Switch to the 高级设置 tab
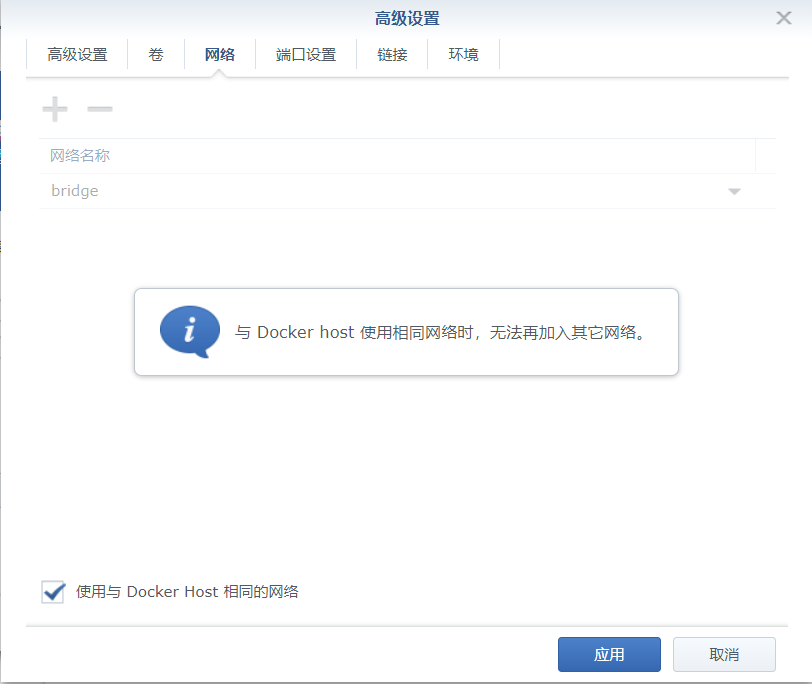The image size is (812, 684). [77, 54]
